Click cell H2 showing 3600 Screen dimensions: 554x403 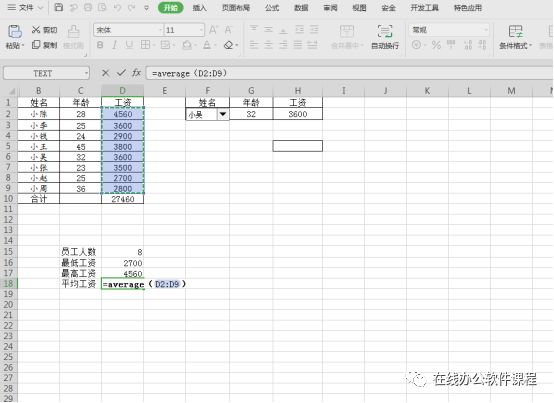298,114
